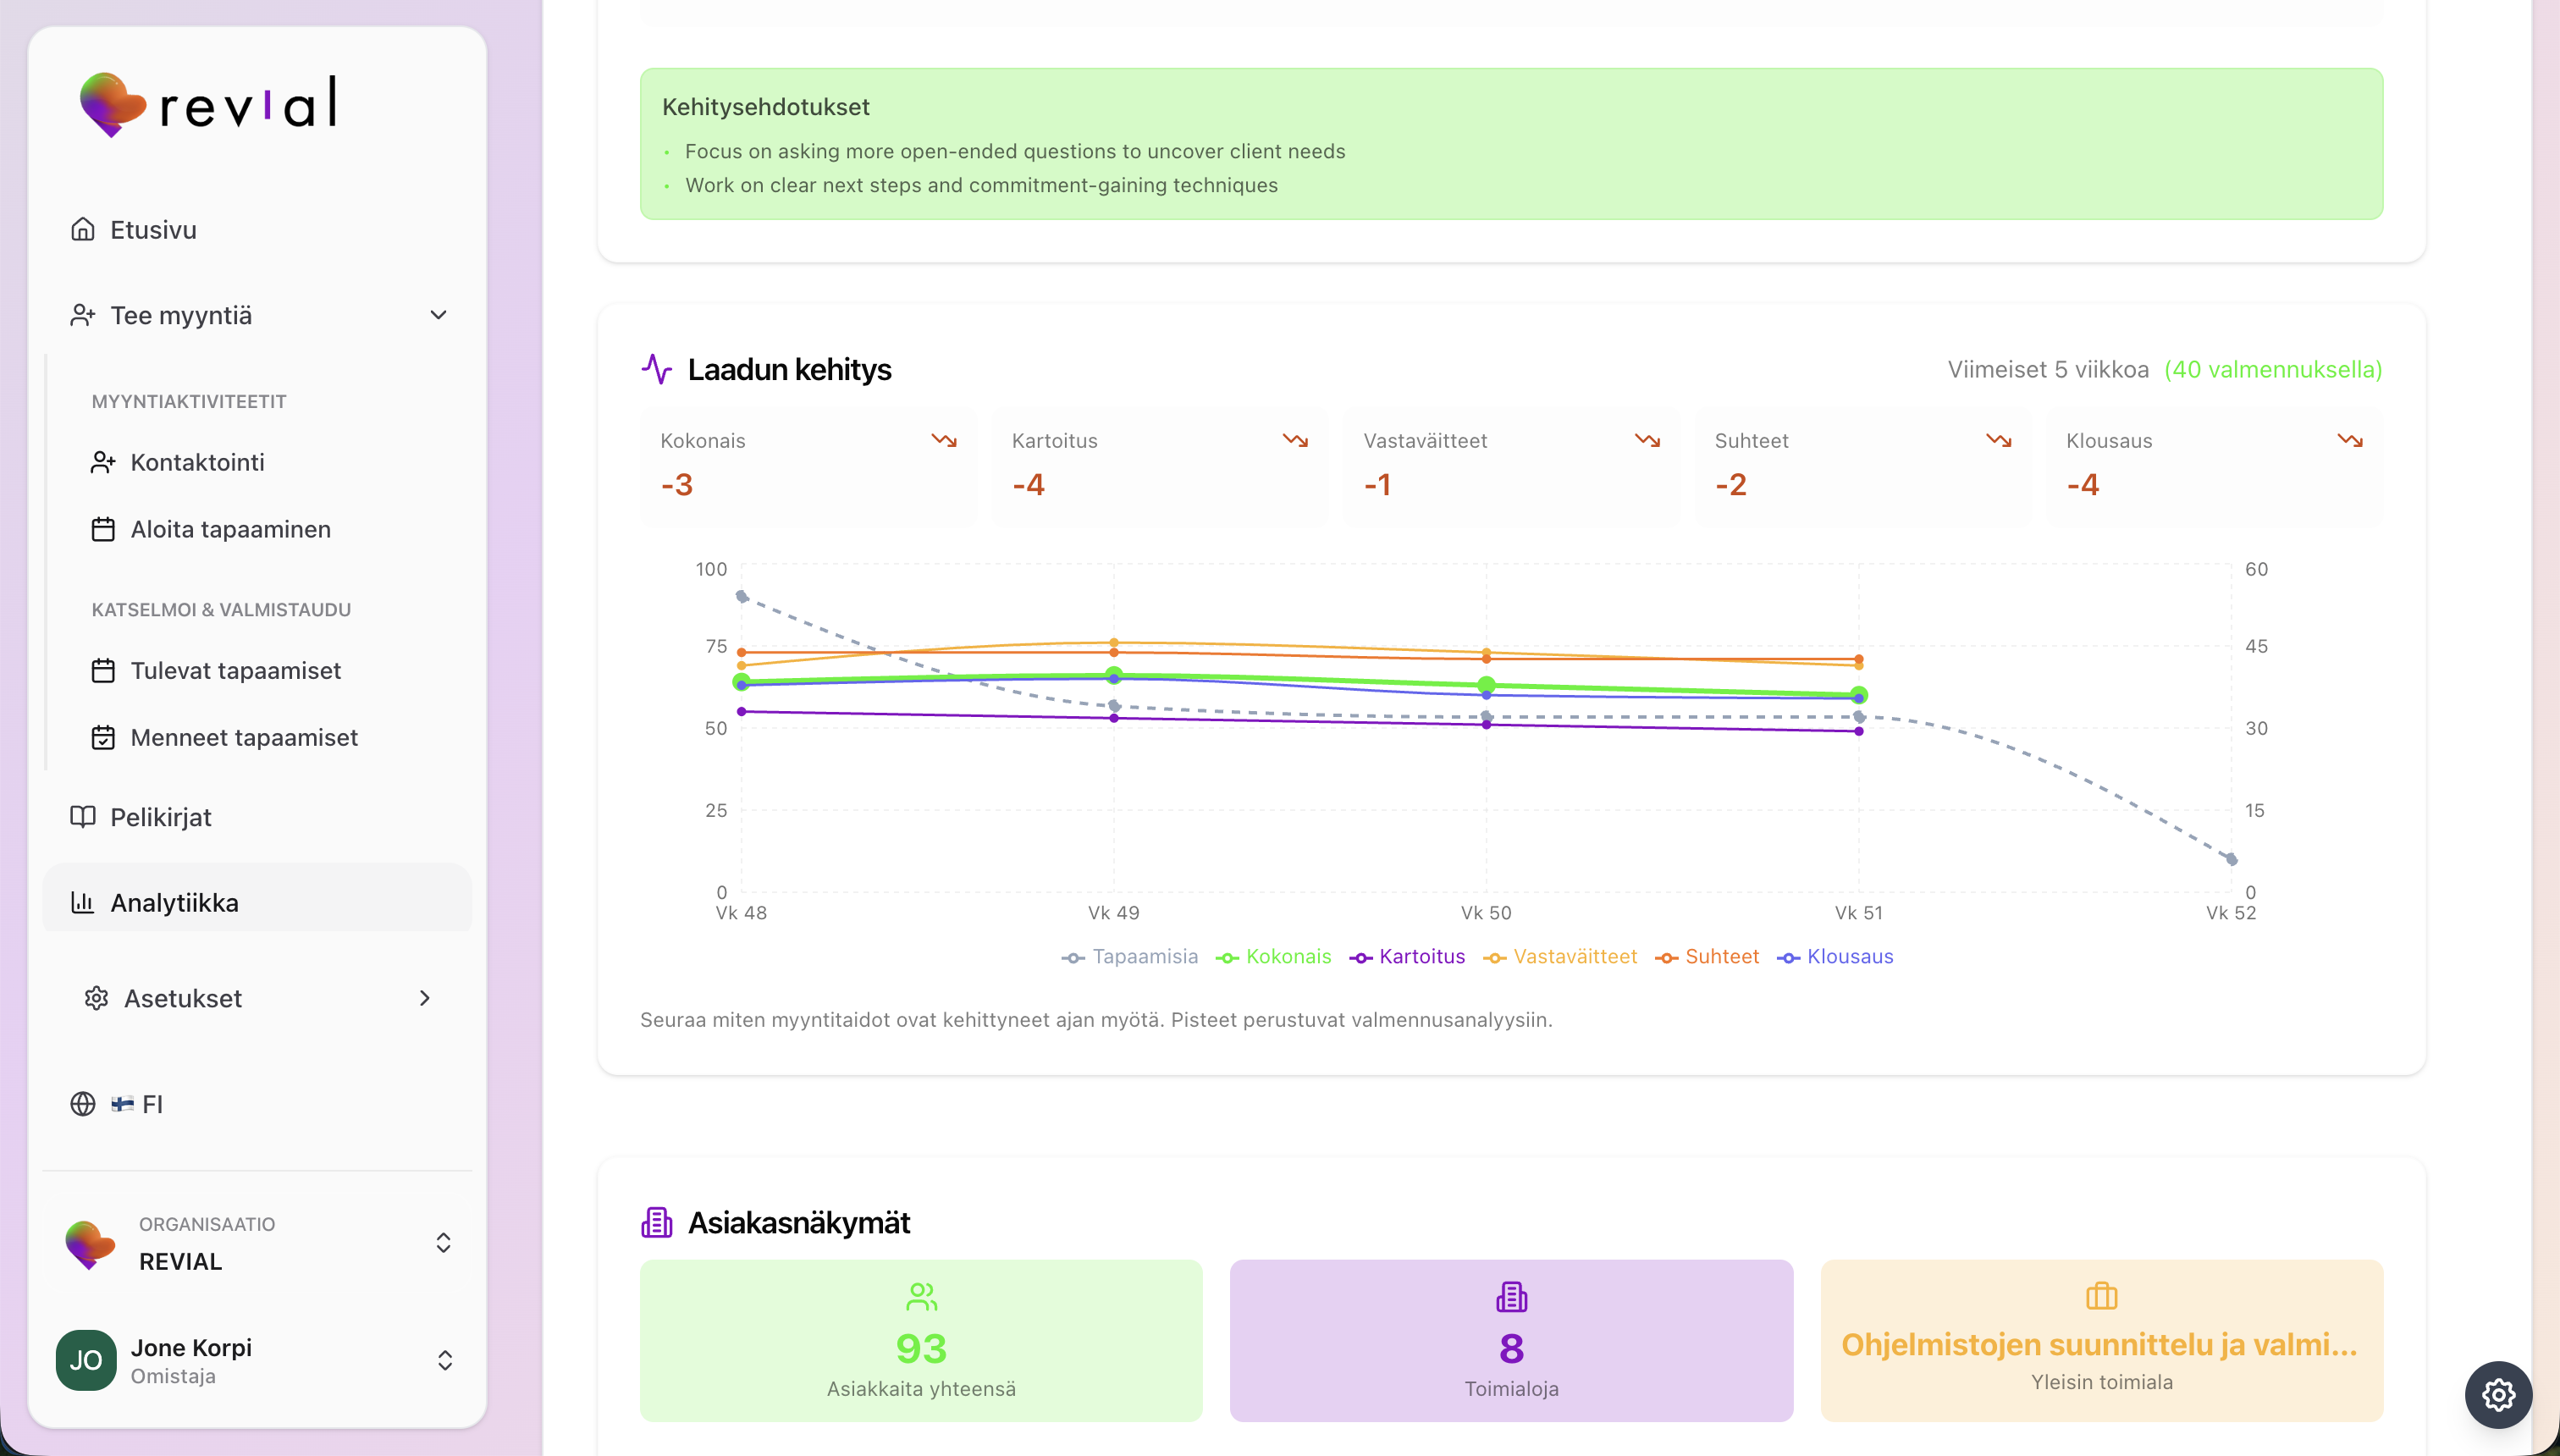Click the Klousaus downward trend icon
This screenshot has width=2560, height=1456.
[x=2349, y=440]
